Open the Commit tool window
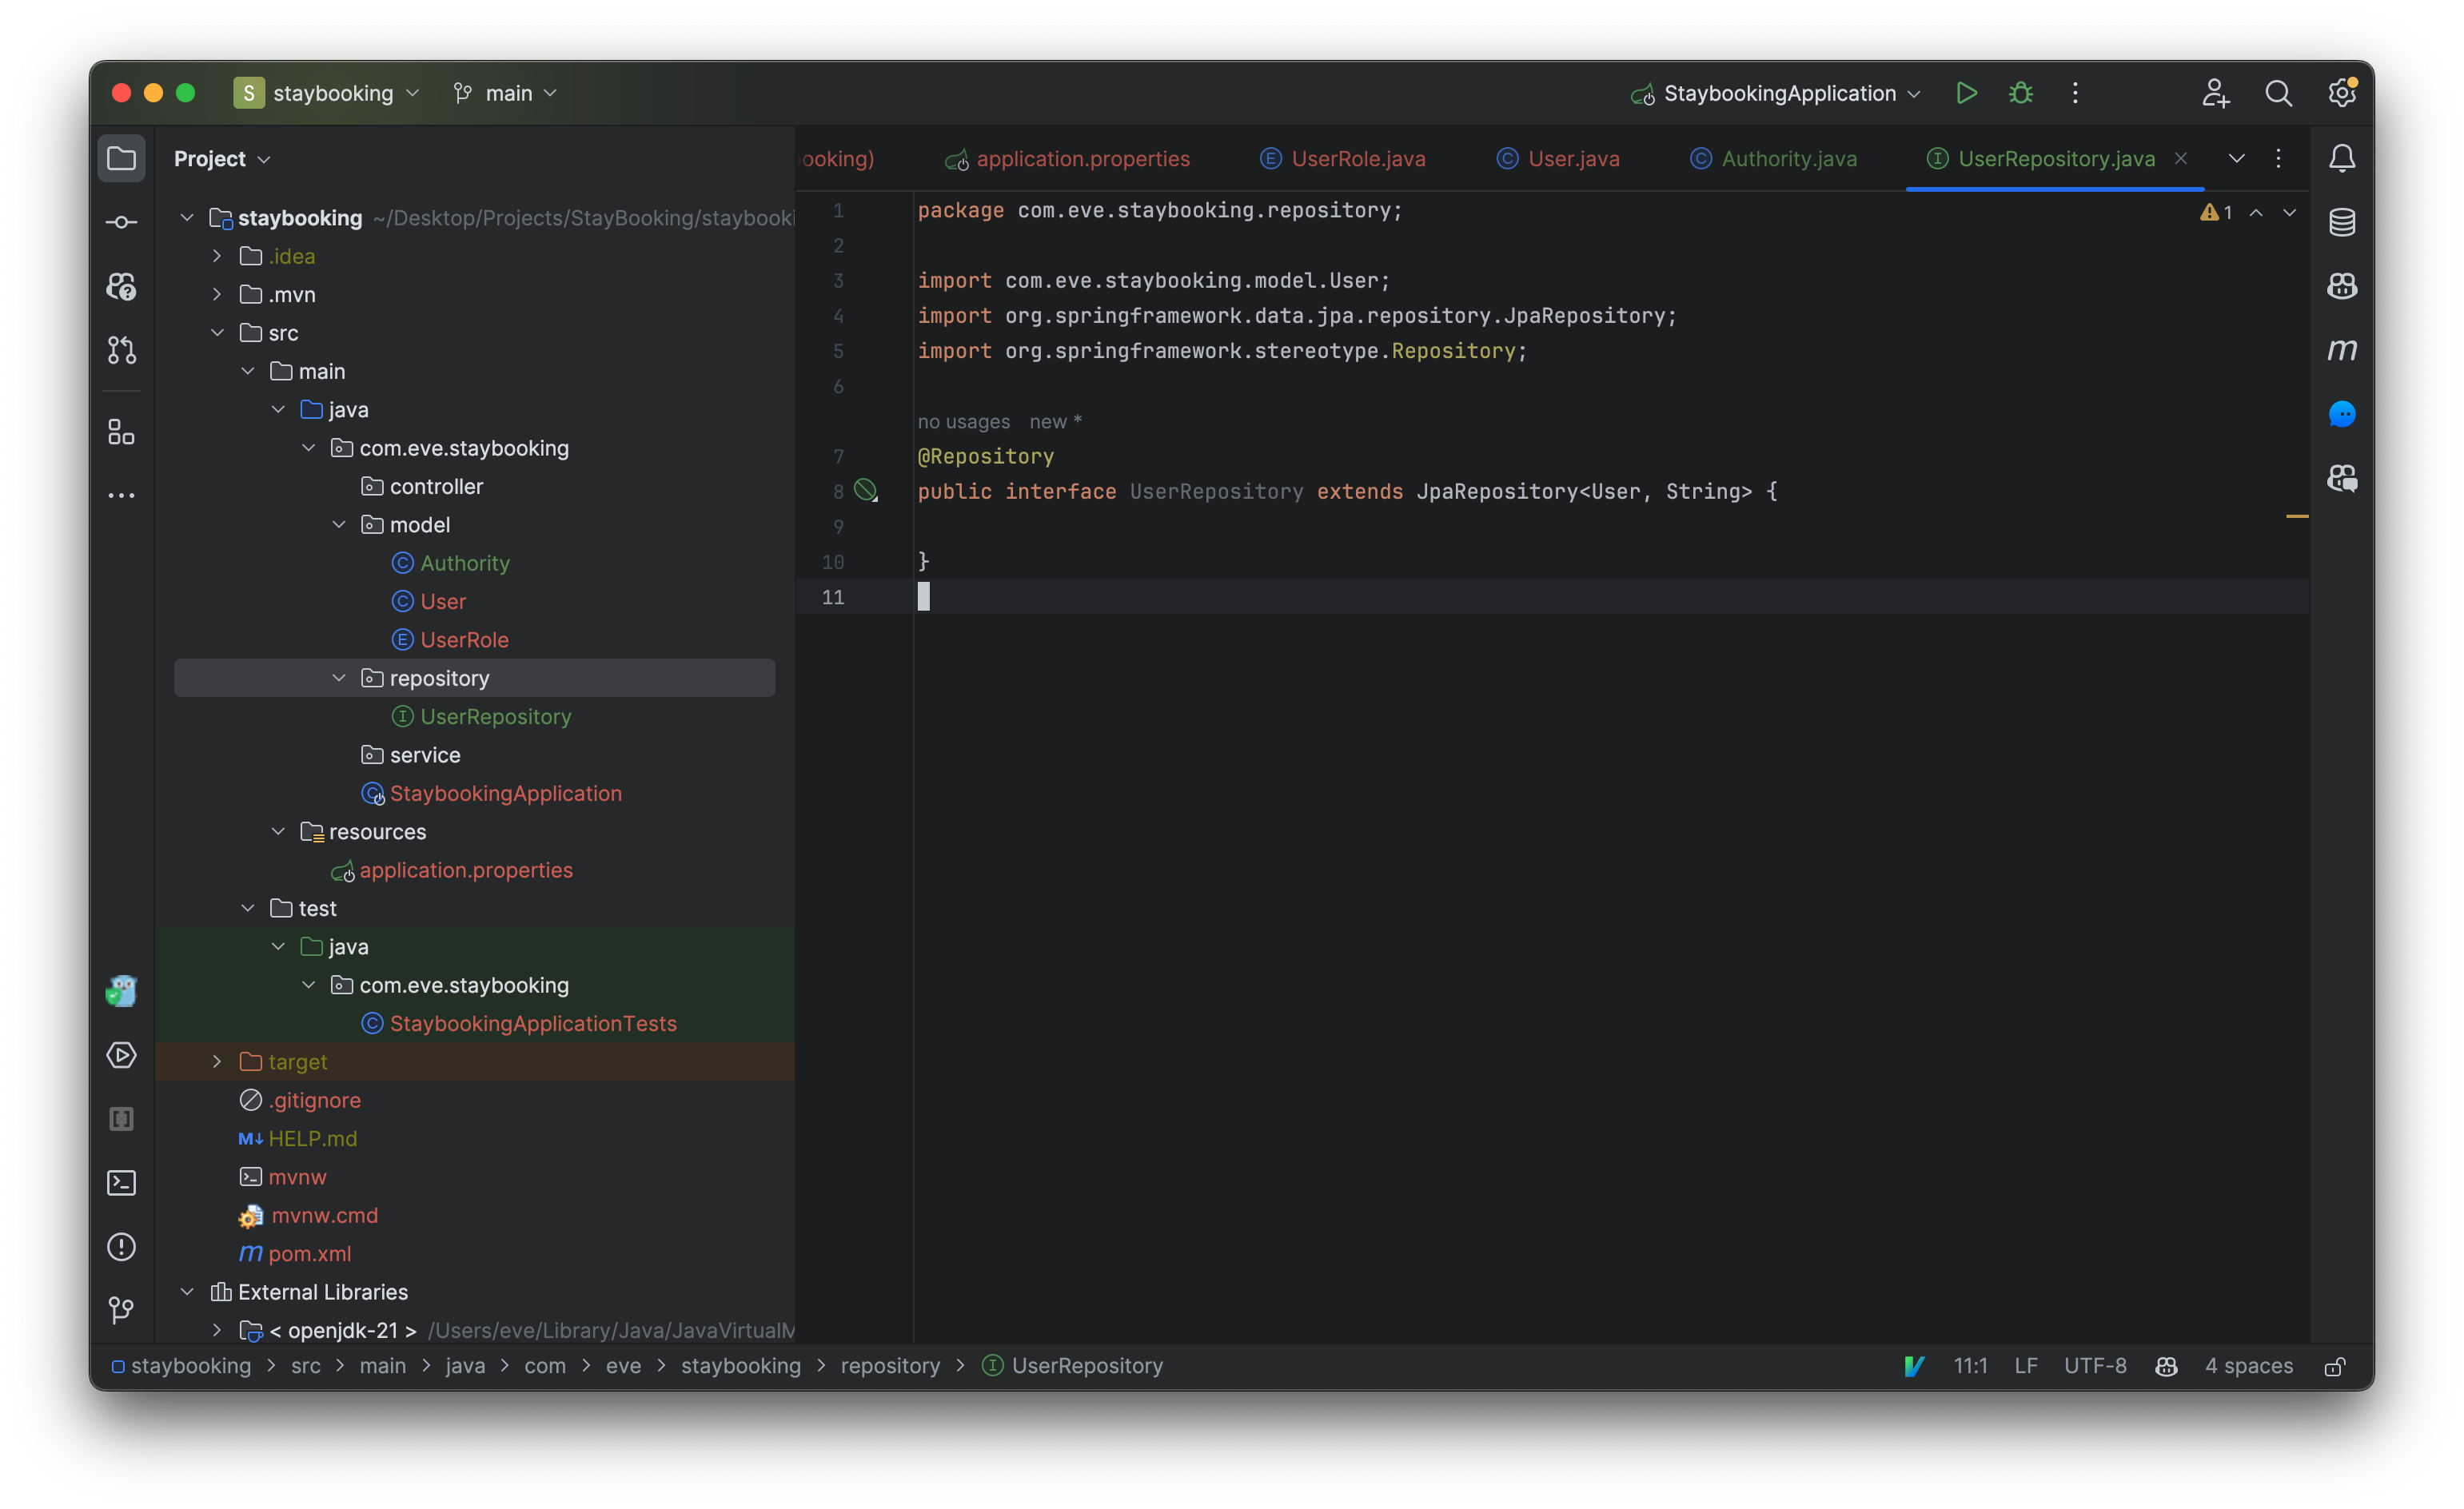The height and width of the screenshot is (1509, 2464). pyautogui.click(x=121, y=222)
